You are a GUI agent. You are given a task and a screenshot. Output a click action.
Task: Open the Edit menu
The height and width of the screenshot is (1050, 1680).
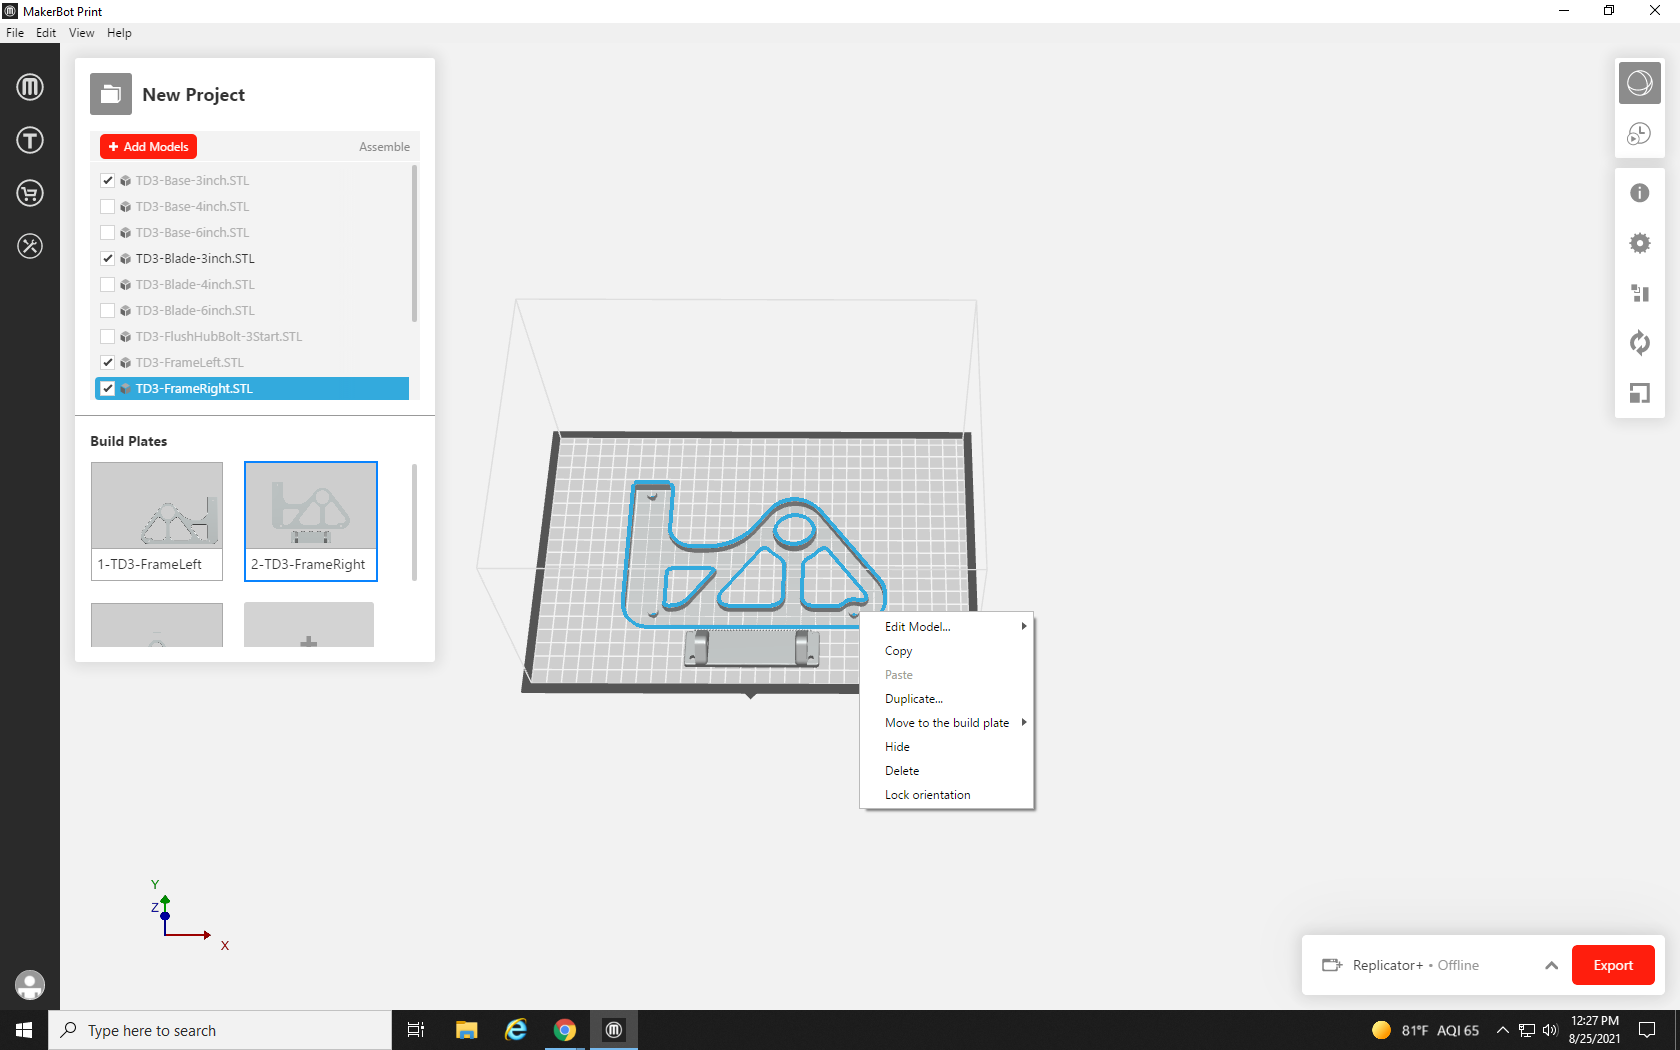pos(46,33)
